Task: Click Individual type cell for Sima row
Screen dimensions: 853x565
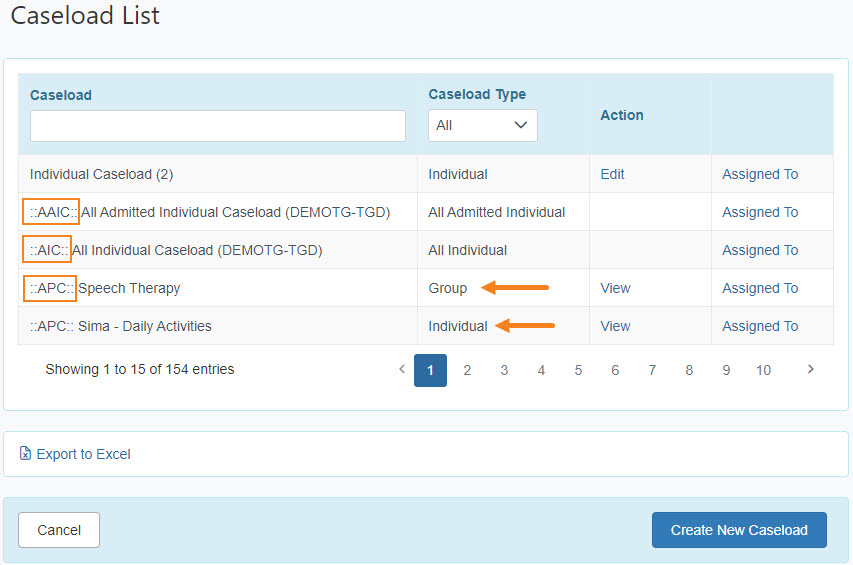Action: (458, 326)
